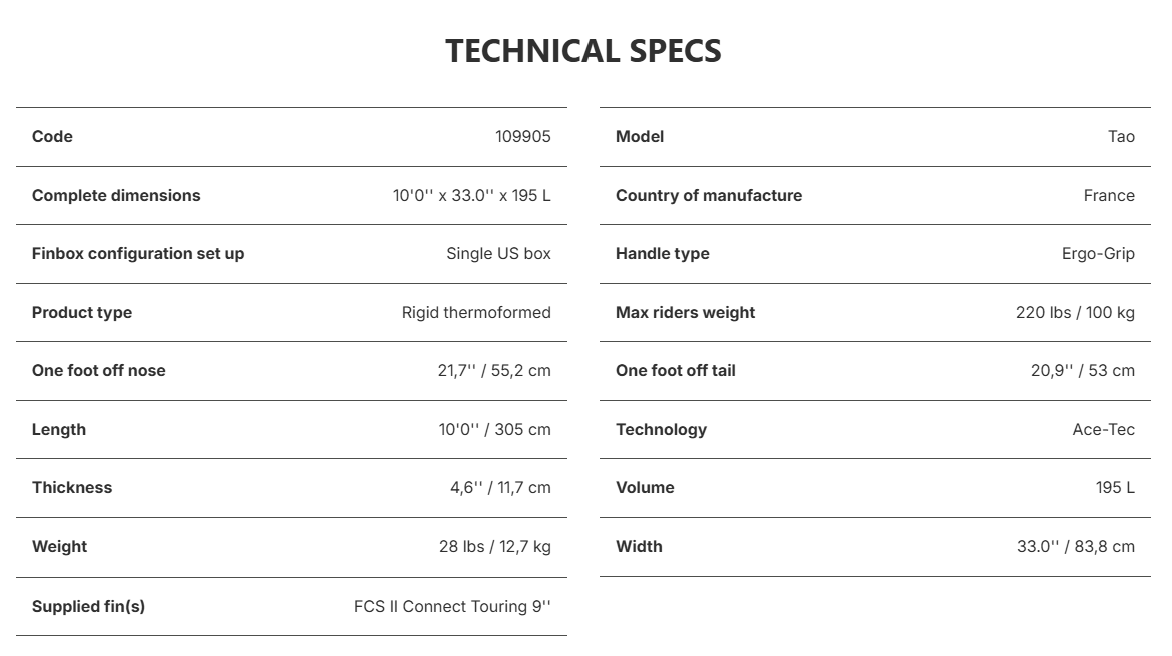Click the Max riders weight label
This screenshot has height=656, width=1172.
685,313
